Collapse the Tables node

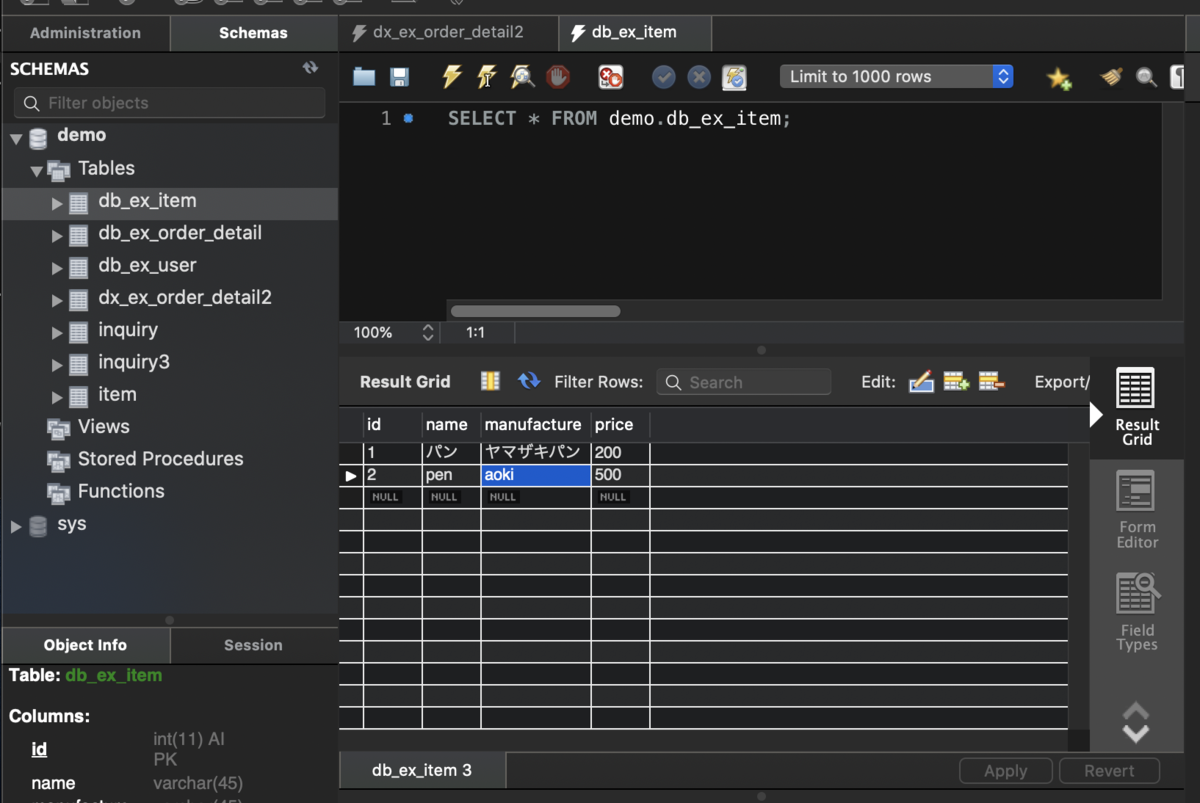[36, 168]
